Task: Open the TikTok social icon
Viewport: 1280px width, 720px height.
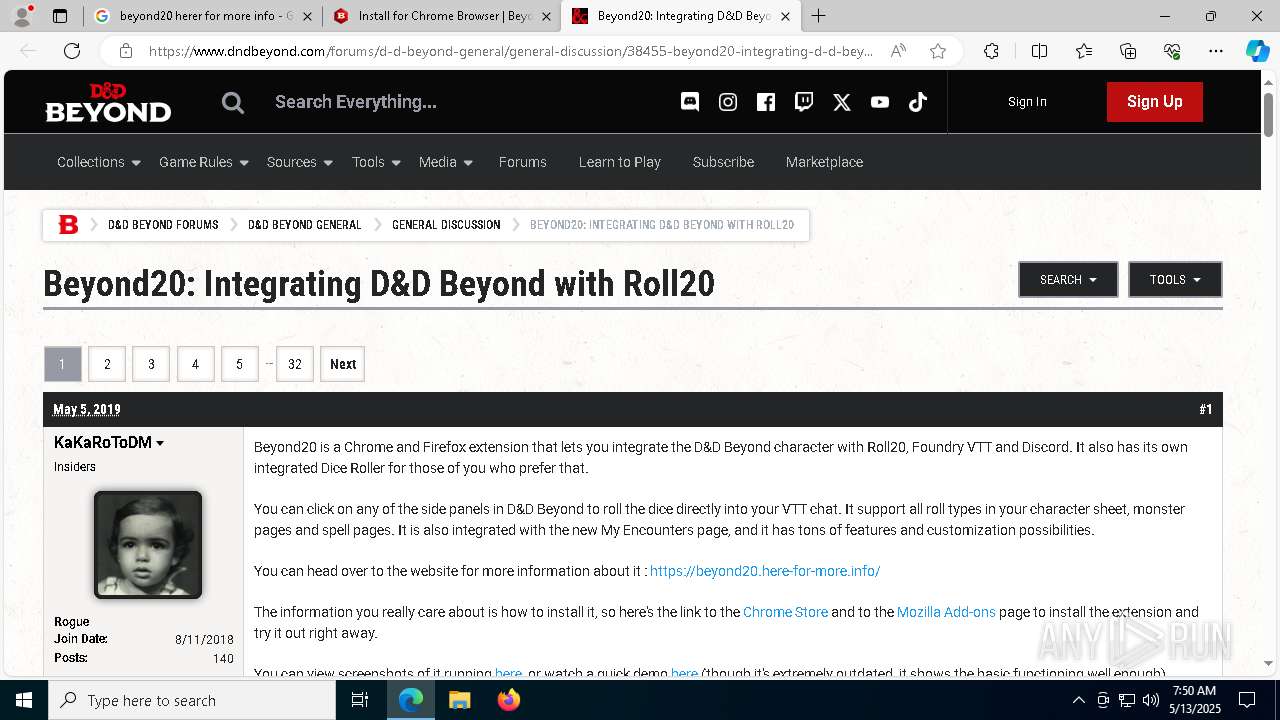Action: (918, 101)
